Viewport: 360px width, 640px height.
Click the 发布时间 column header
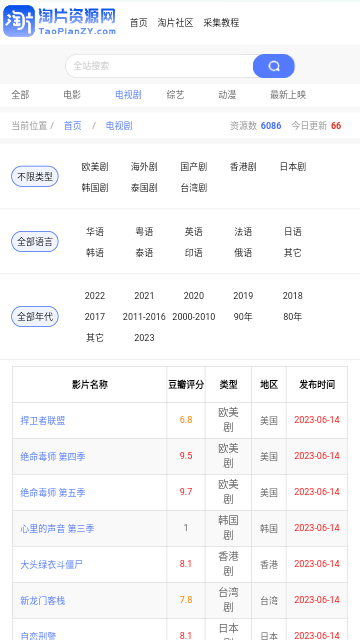[x=317, y=384]
